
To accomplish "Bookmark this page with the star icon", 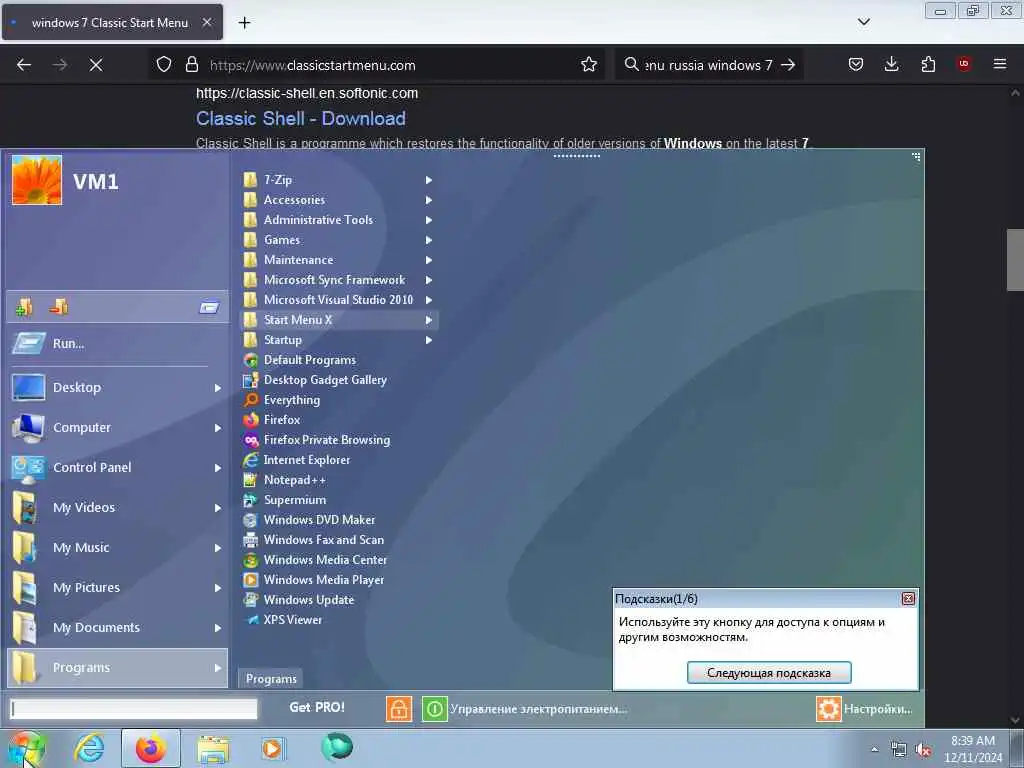I will [x=589, y=65].
